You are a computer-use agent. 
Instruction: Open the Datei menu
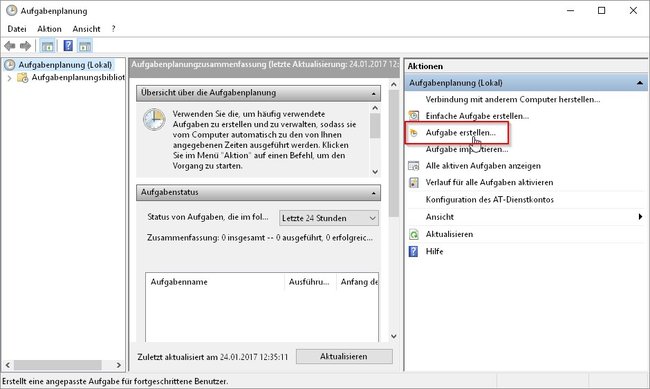click(17, 29)
